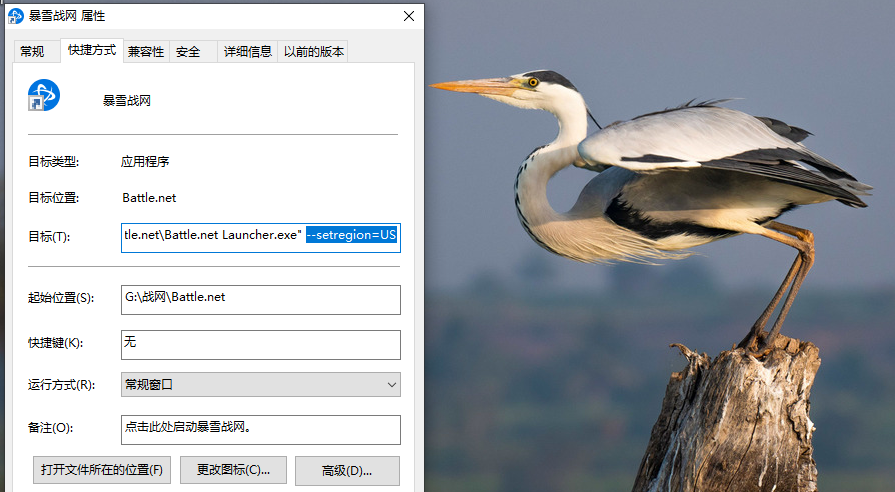Go to the 安全 tab
This screenshot has height=492, width=895.
[188, 52]
